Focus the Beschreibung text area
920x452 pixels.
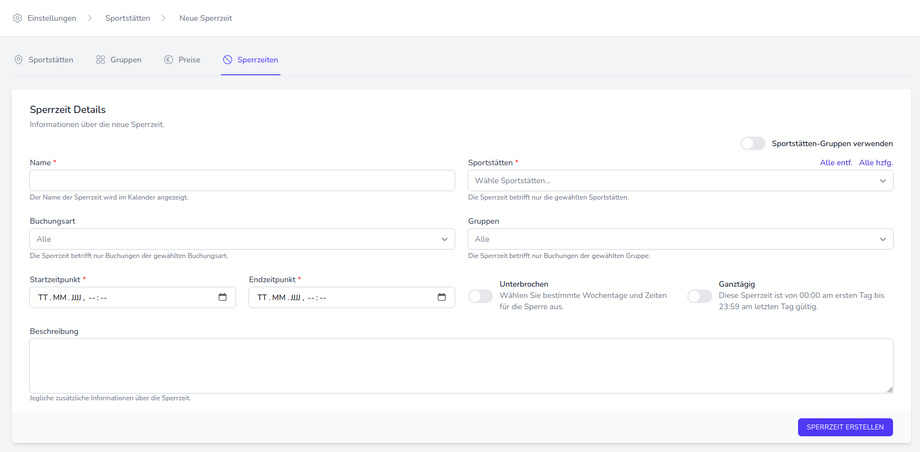click(x=461, y=366)
